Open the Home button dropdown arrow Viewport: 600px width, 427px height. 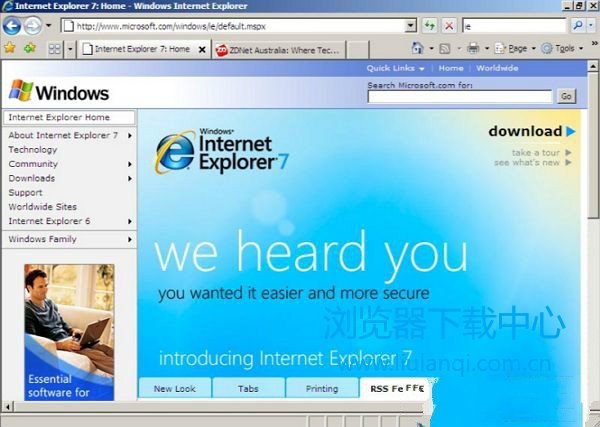point(431,49)
